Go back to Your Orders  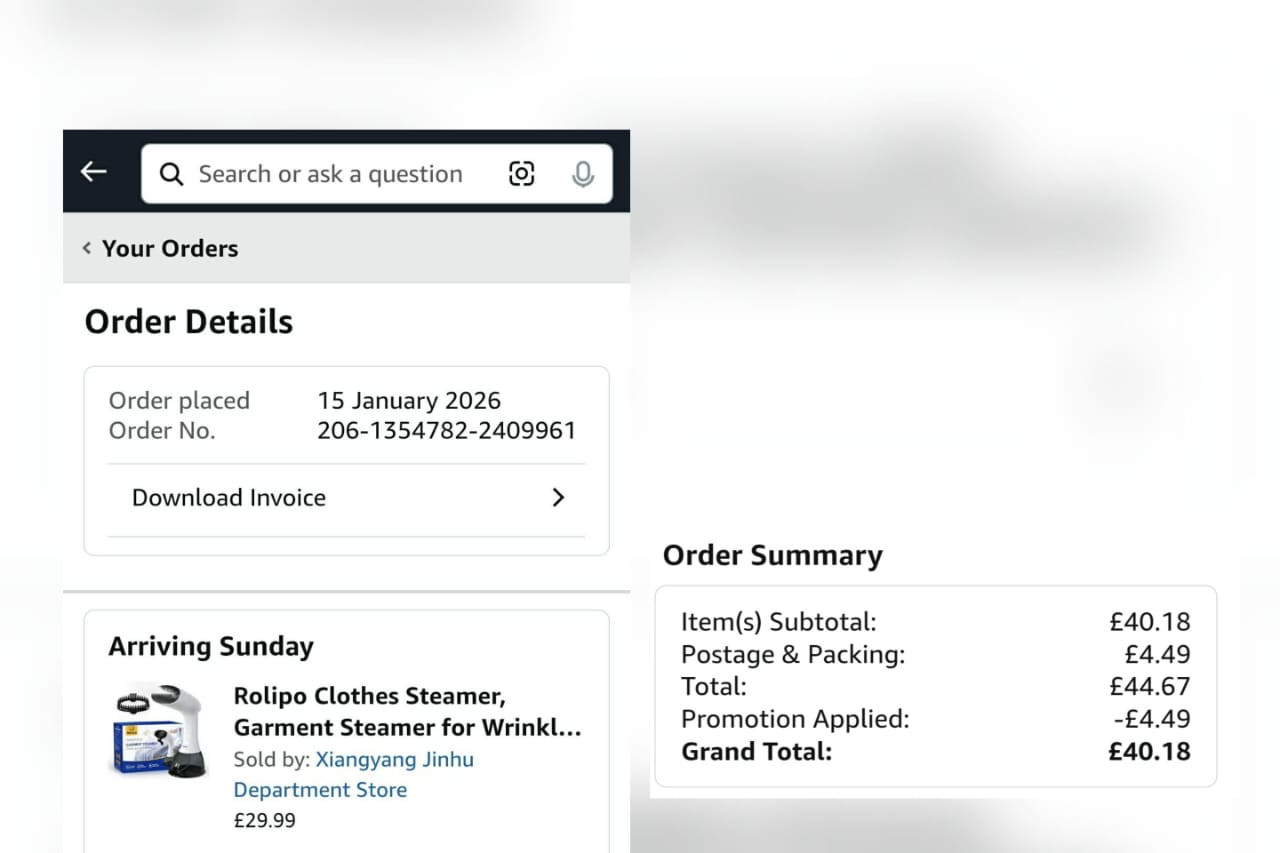click(170, 248)
